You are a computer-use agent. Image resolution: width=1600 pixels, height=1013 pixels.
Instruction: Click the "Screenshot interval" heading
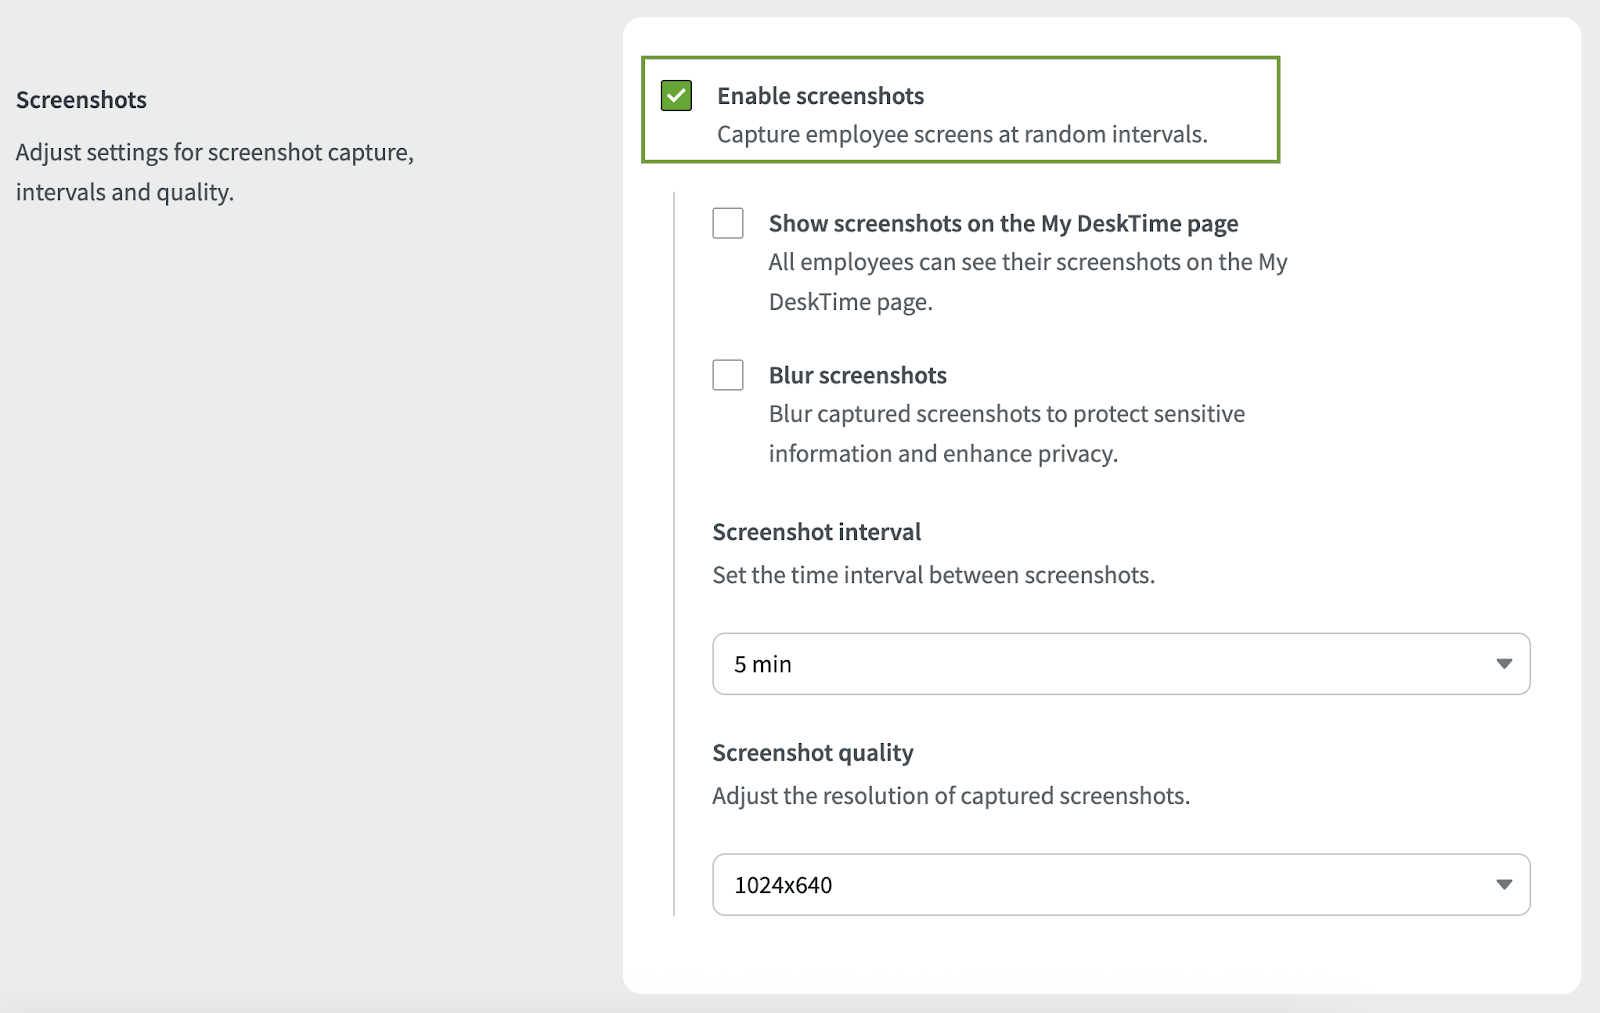pos(816,532)
